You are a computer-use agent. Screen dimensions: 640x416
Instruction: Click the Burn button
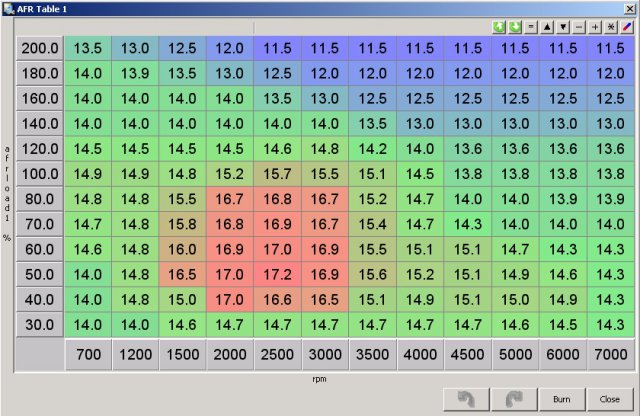click(561, 399)
